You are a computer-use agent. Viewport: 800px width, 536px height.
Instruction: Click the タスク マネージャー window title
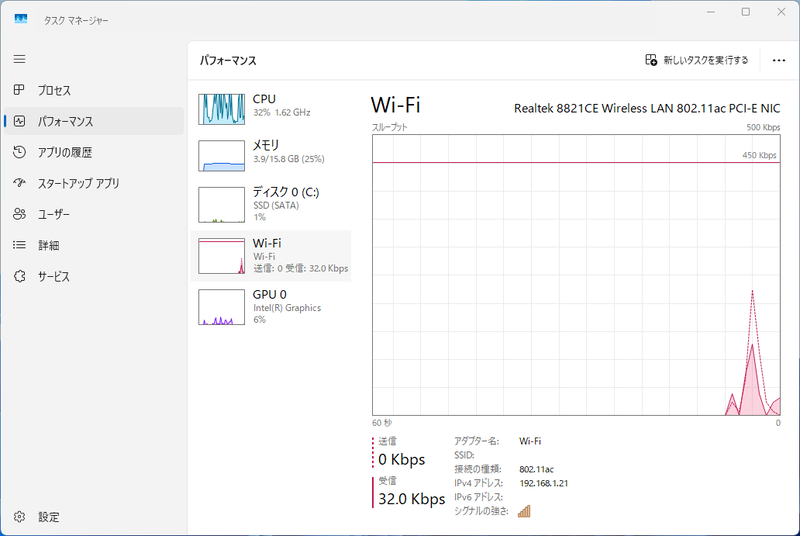click(76, 20)
